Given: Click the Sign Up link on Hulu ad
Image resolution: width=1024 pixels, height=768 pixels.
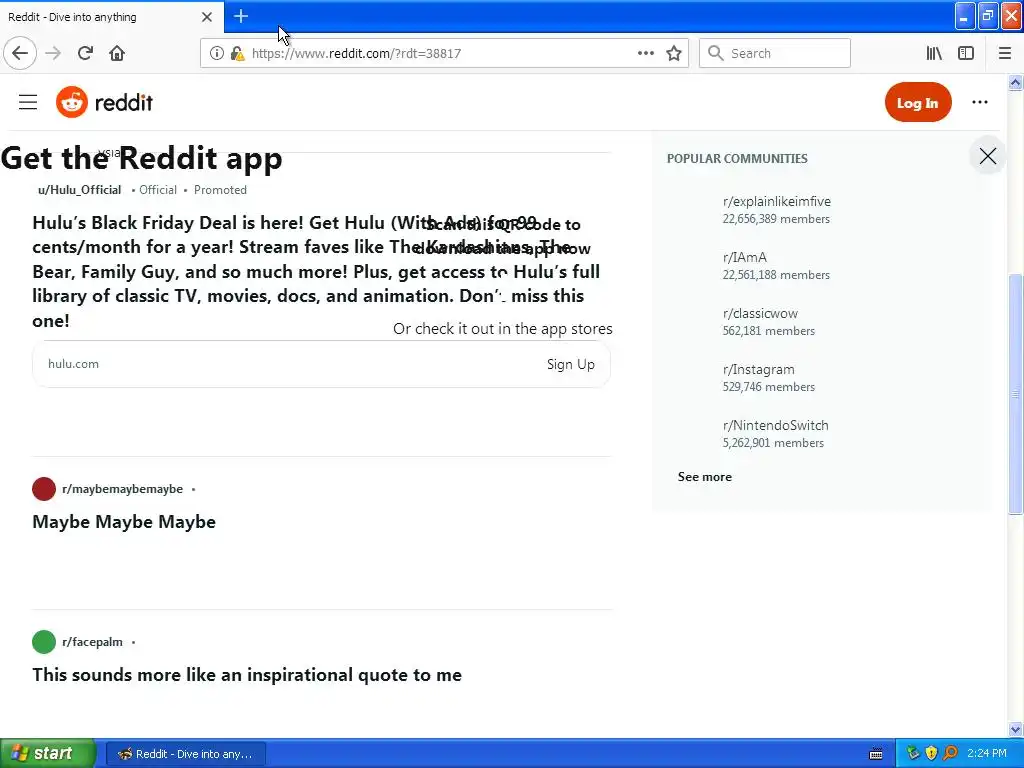Looking at the screenshot, I should point(571,364).
